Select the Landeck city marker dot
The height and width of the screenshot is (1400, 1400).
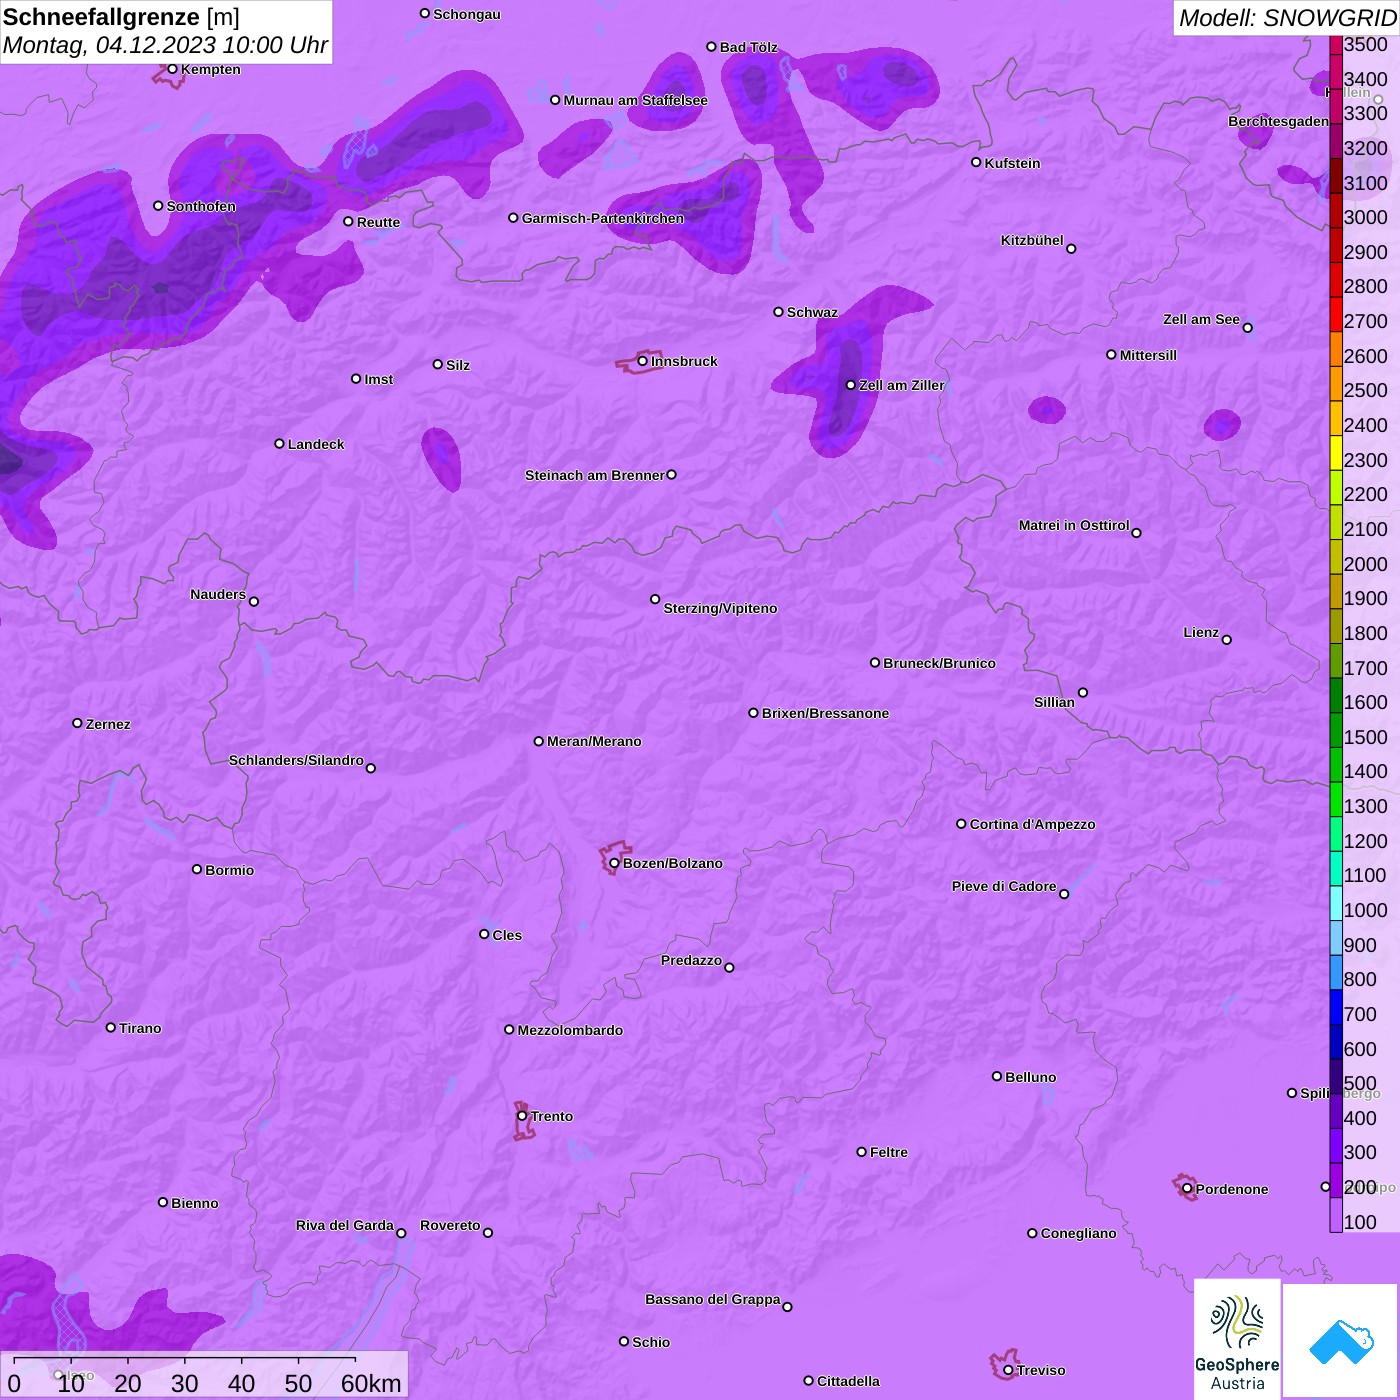279,443
